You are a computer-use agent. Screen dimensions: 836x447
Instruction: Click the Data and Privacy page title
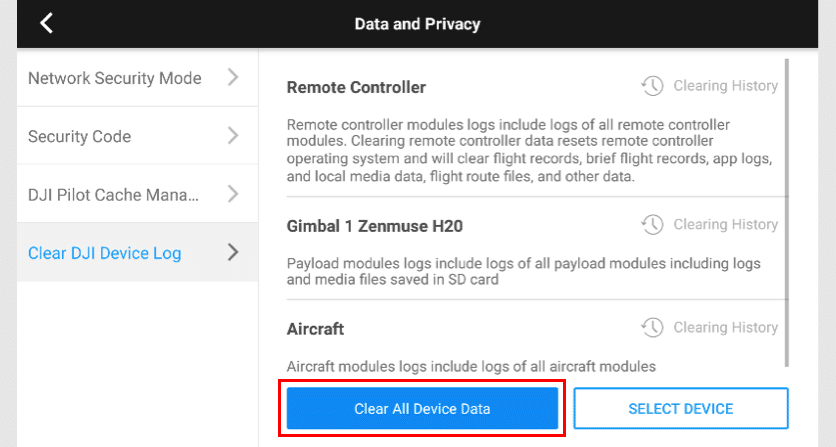418,24
